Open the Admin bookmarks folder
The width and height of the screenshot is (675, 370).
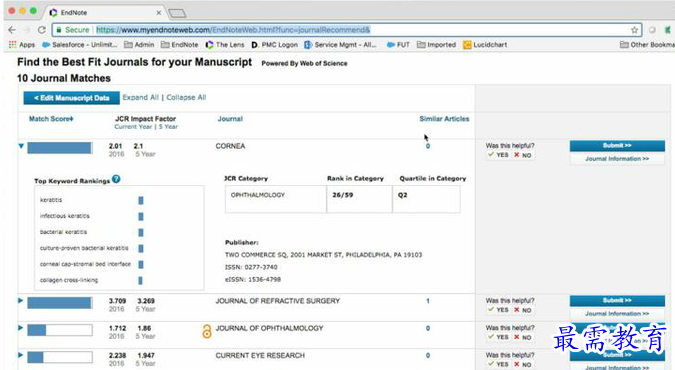click(139, 44)
